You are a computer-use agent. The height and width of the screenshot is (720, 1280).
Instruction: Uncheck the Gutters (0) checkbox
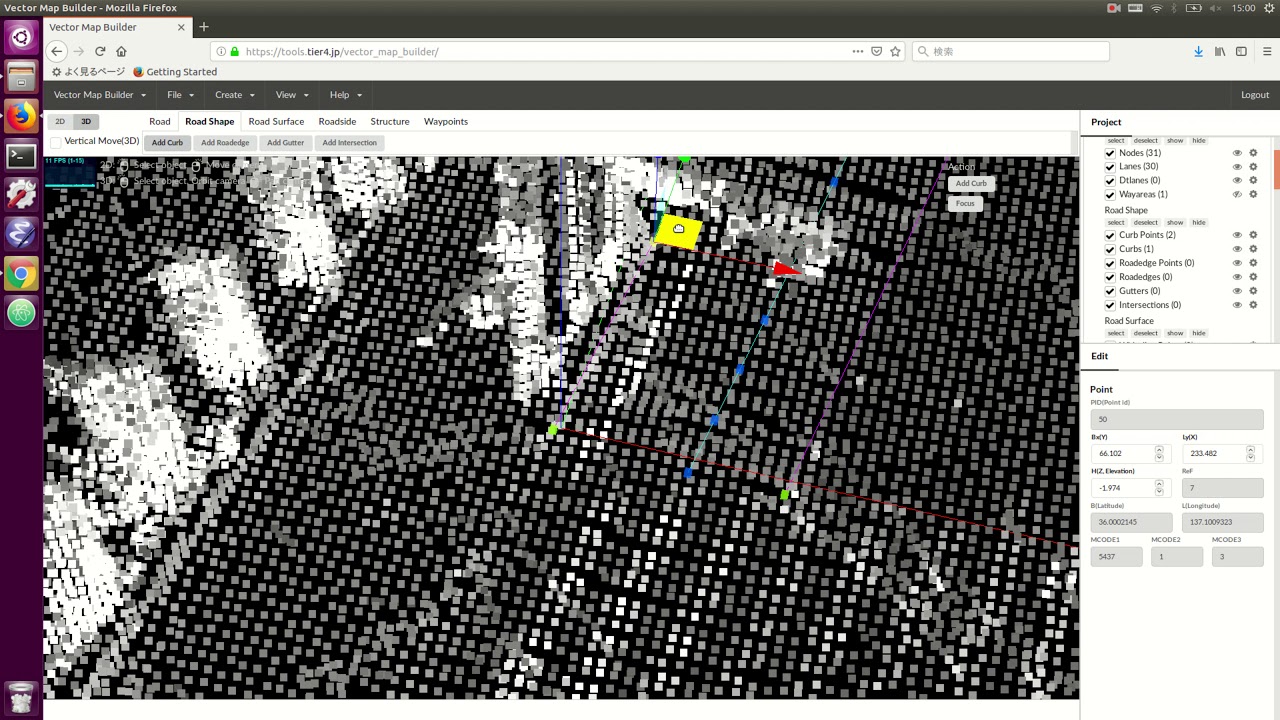click(1110, 291)
